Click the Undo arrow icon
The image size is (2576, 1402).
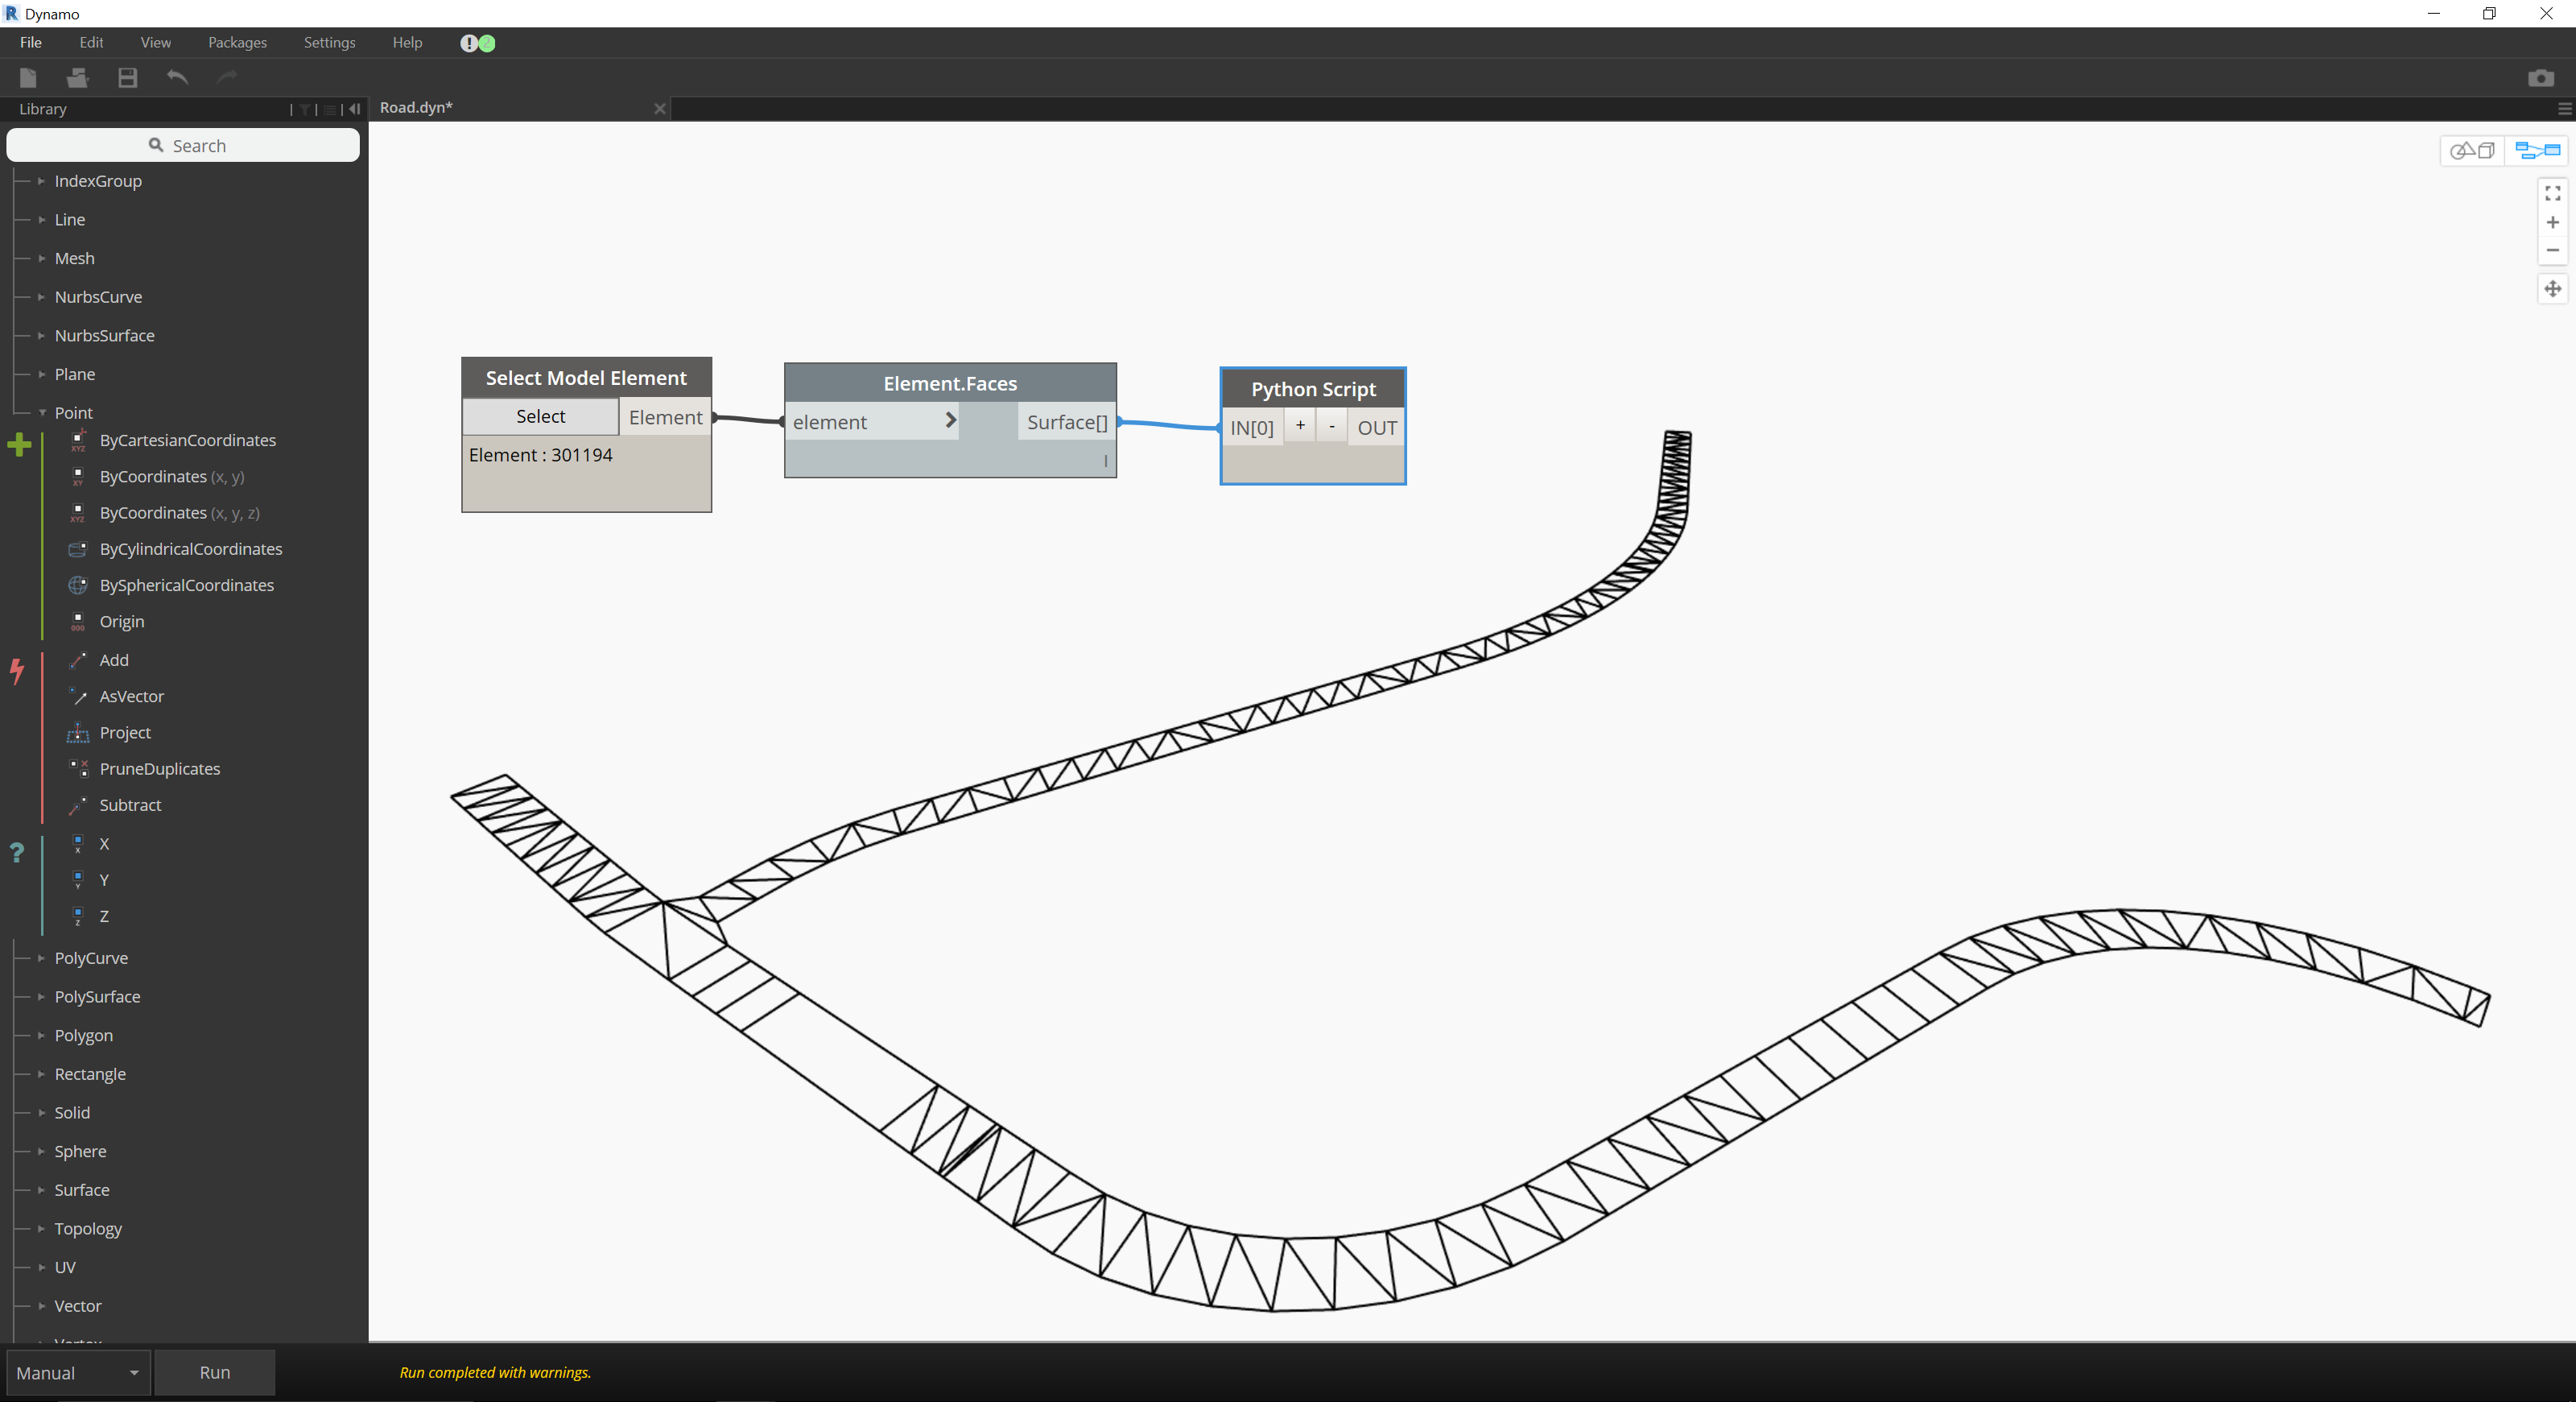177,77
